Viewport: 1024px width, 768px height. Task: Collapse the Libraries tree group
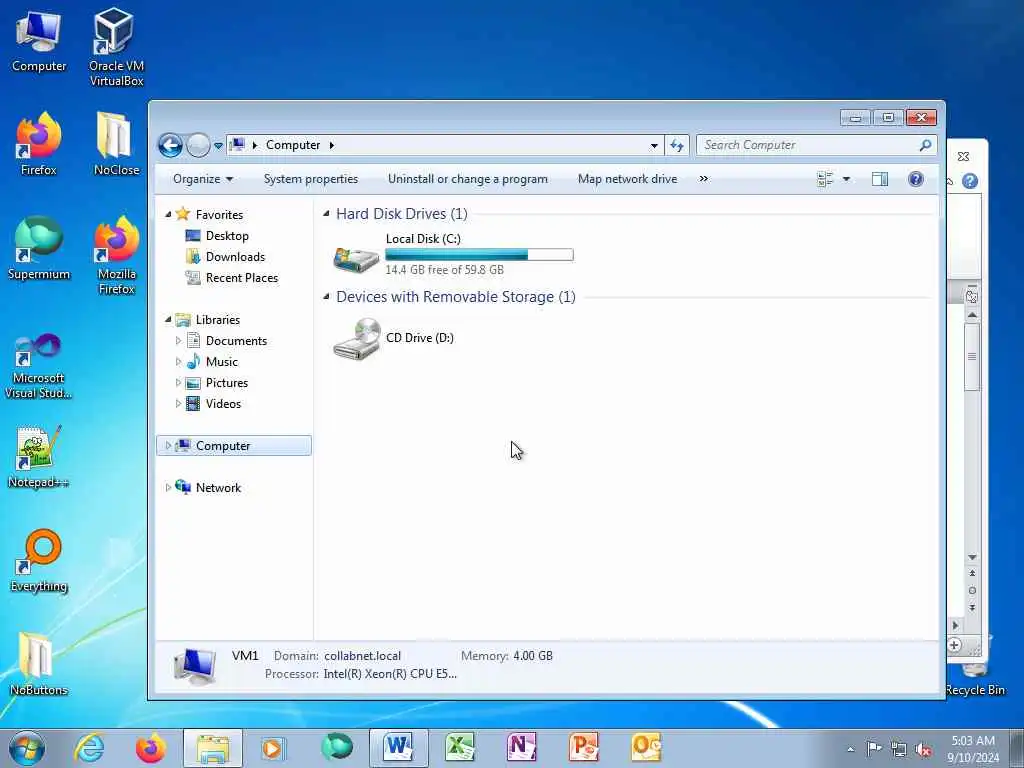coord(168,319)
